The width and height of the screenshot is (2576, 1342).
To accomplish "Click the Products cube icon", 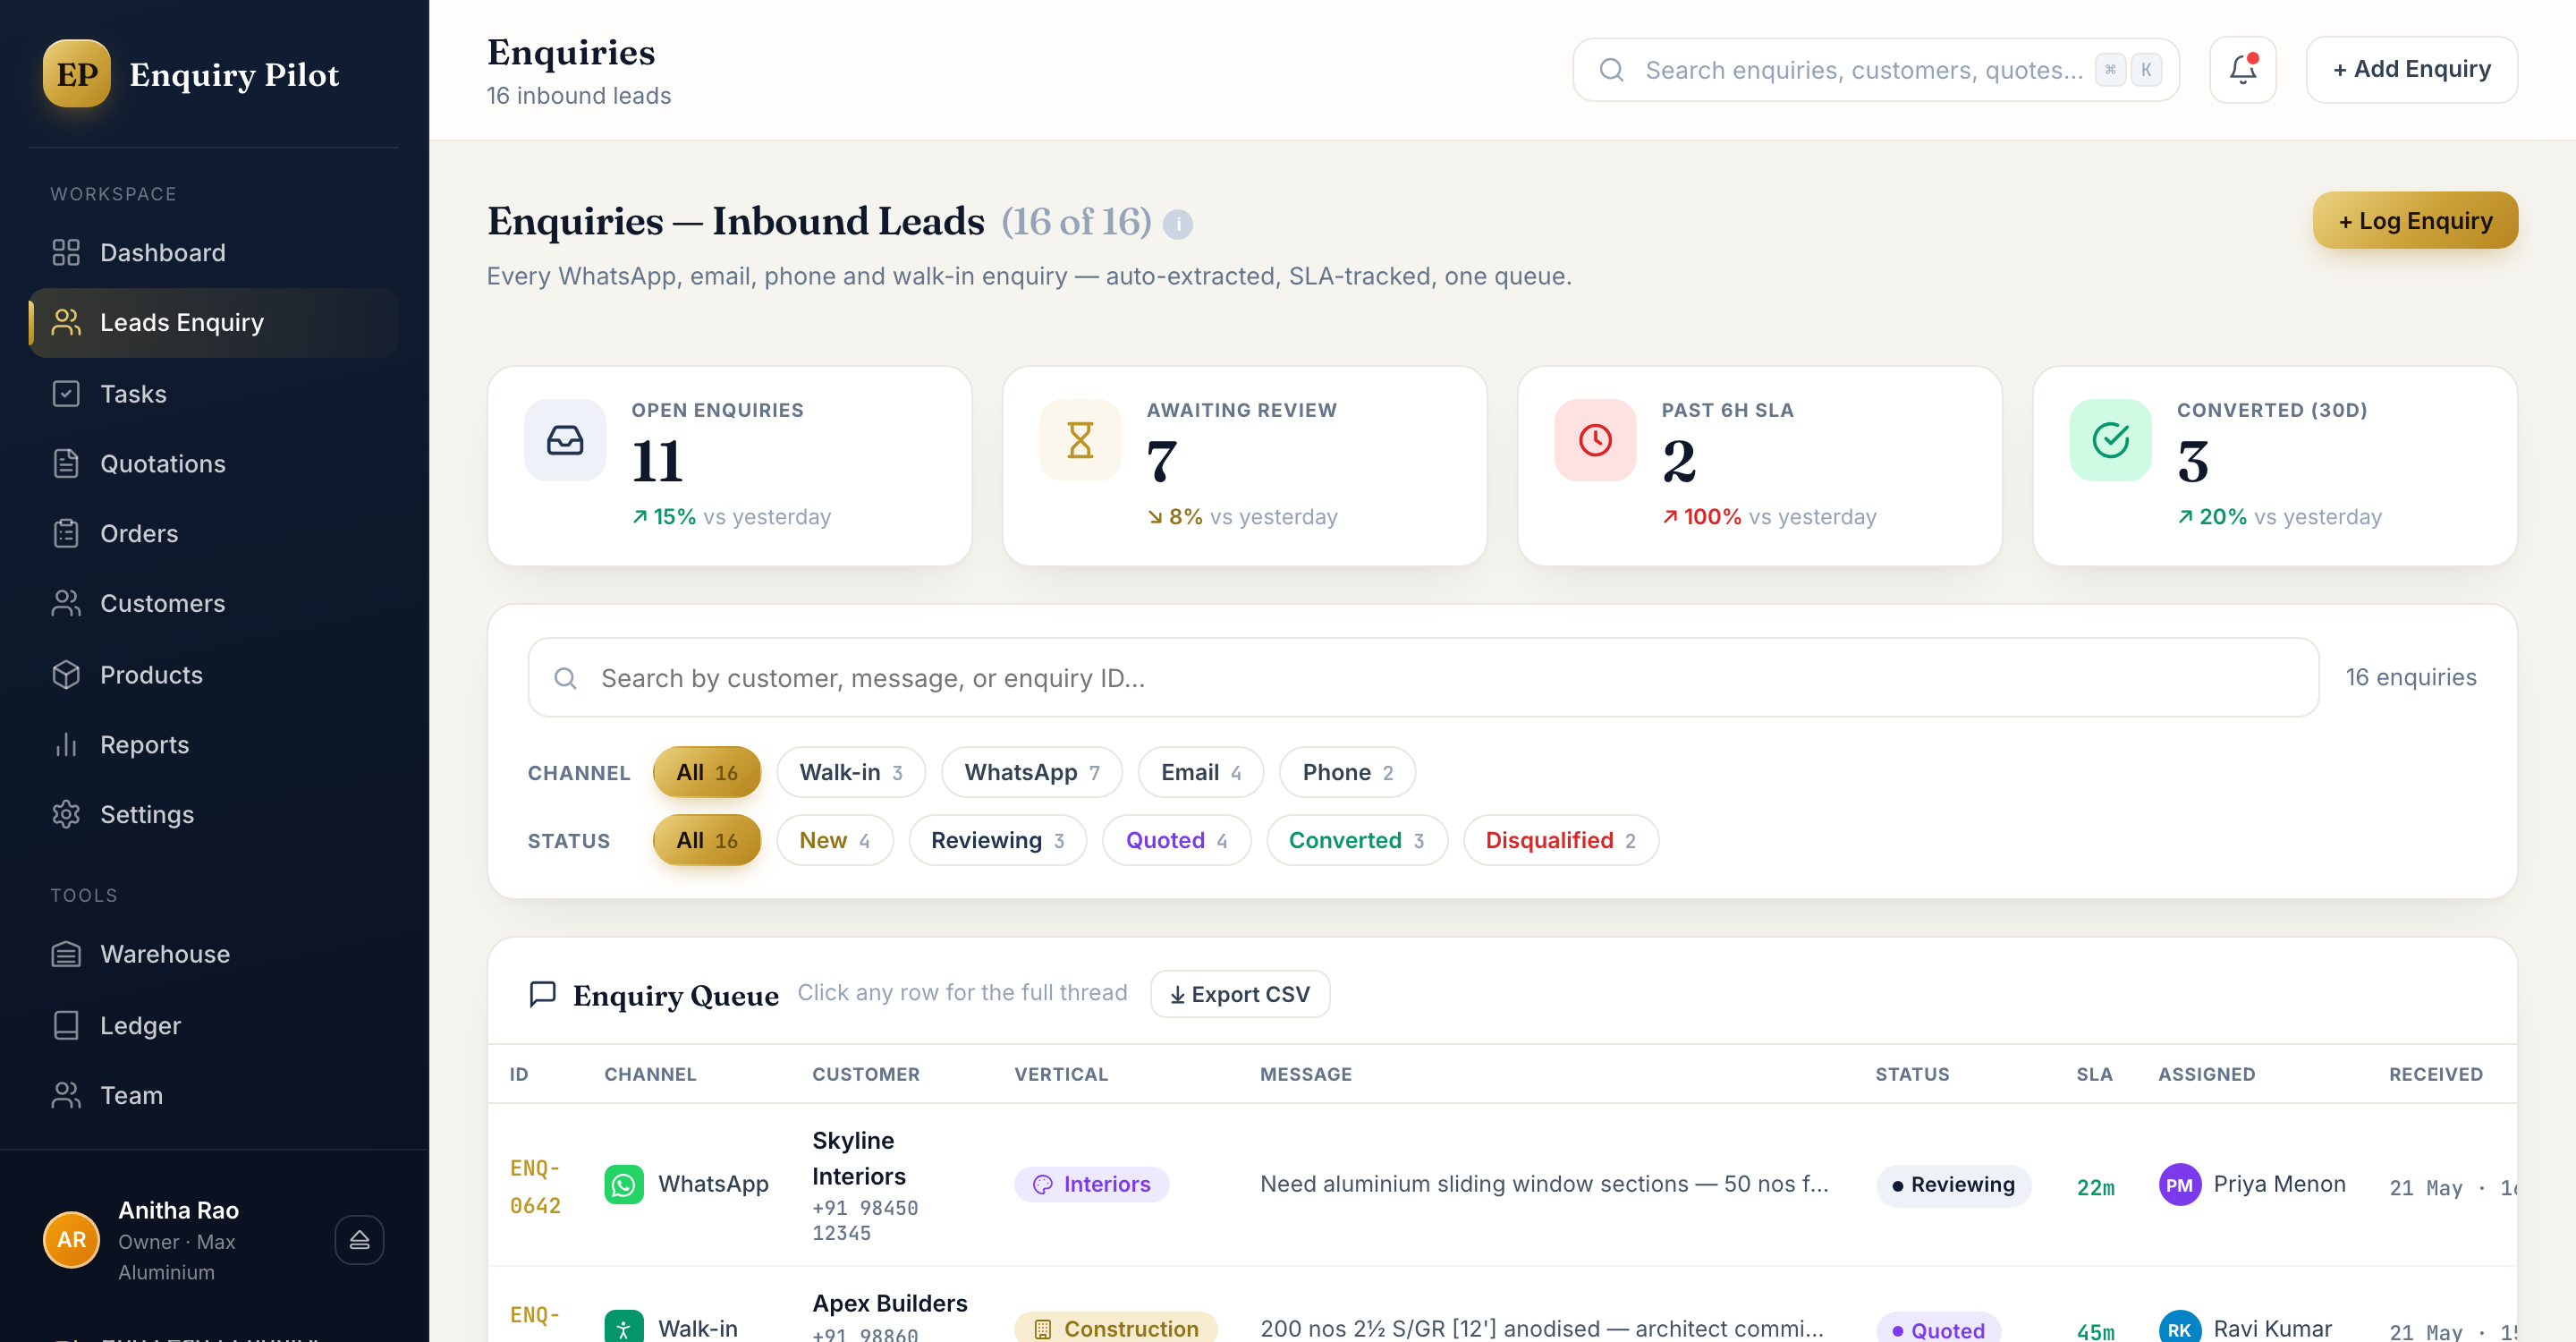I will (66, 674).
